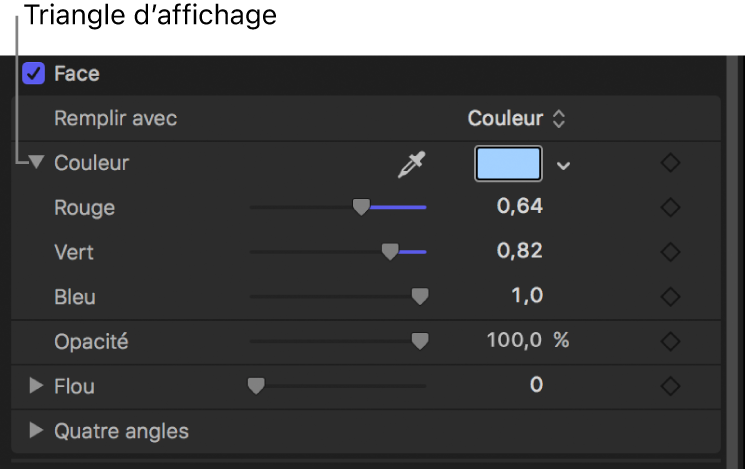Add keyframe for Bleu value
745x471 pixels.
click(x=671, y=296)
